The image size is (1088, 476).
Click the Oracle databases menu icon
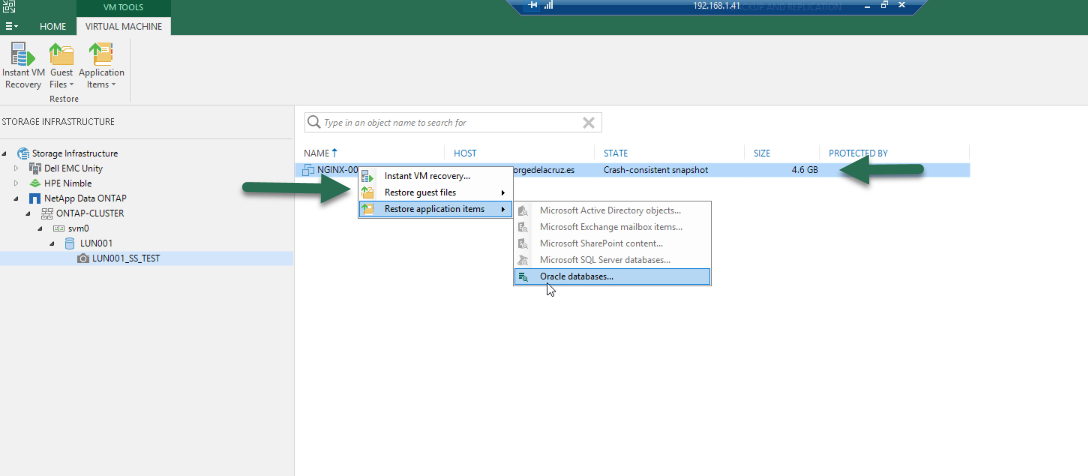[523, 277]
